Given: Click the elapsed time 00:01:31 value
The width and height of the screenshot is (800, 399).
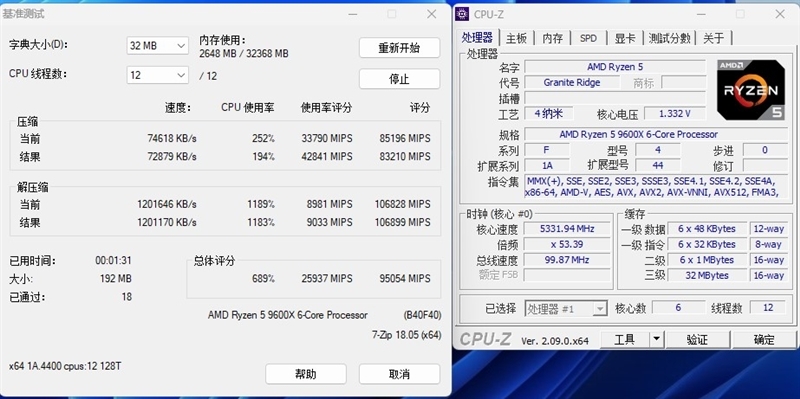Looking at the screenshot, I should (x=113, y=260).
